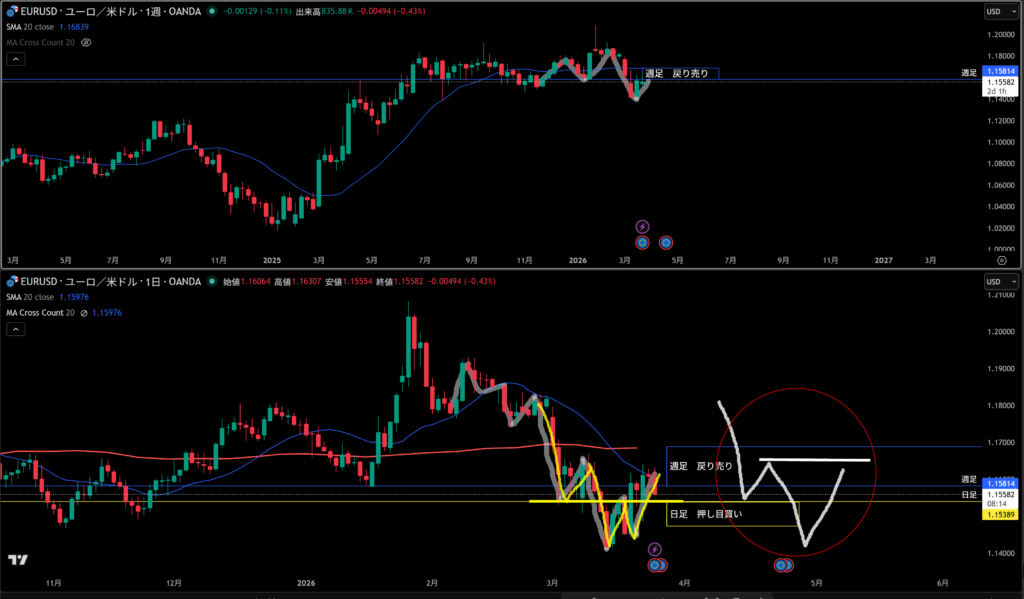Click the EURUSD flag icon on weekly chart

click(12, 12)
